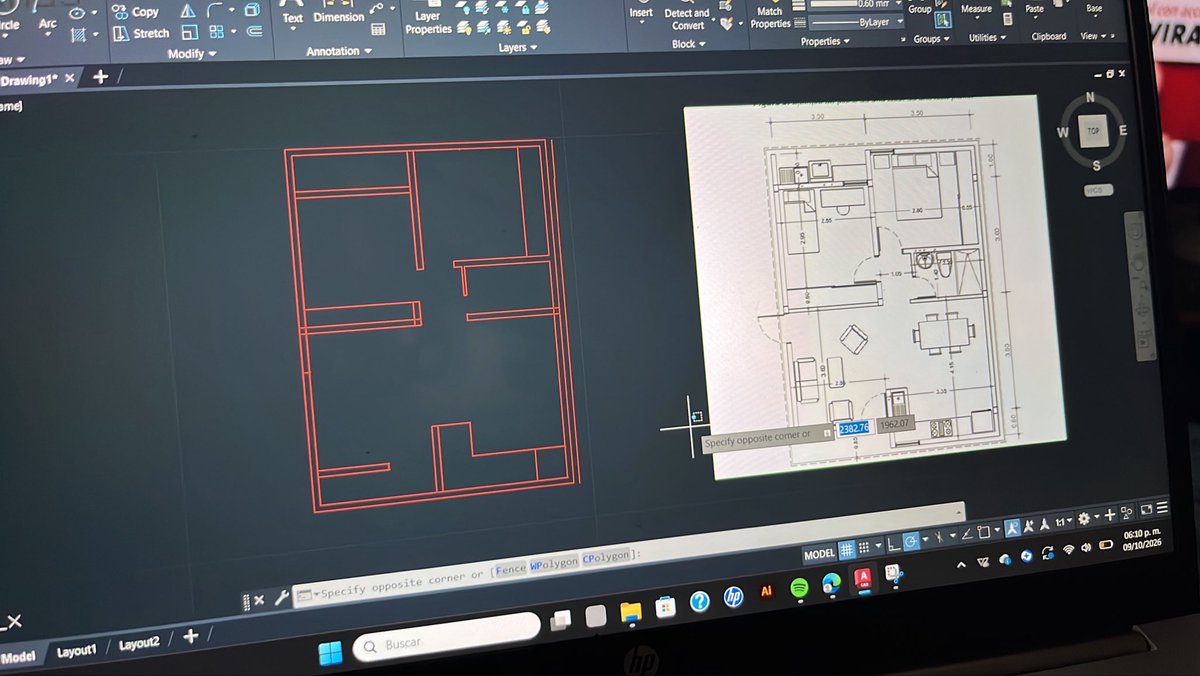Choose the Fillet tool icon
Image resolution: width=1200 pixels, height=676 pixels.
216,10
